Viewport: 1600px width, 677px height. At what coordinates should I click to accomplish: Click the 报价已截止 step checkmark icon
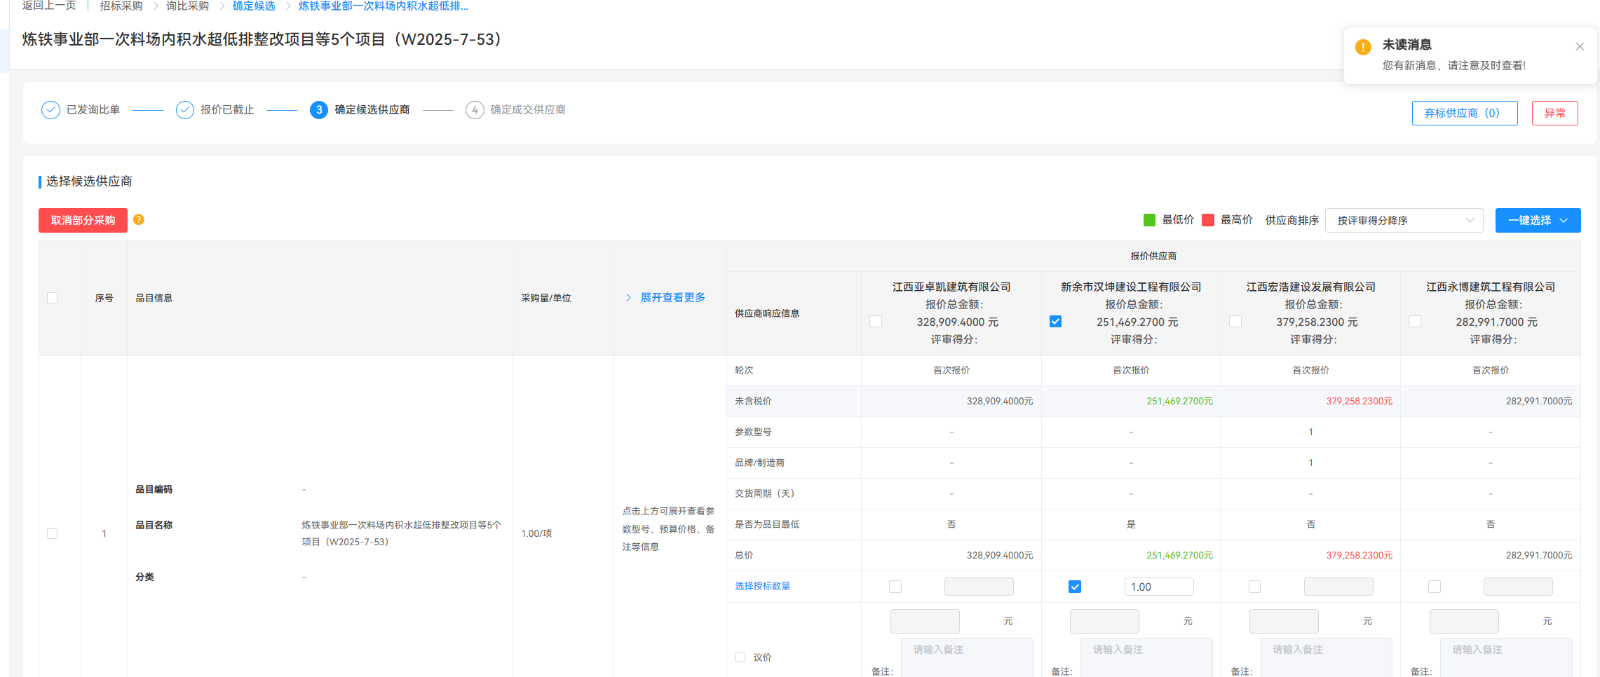click(x=185, y=110)
